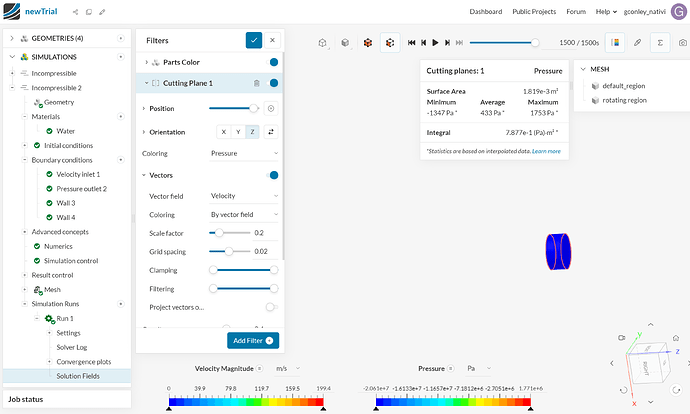
Task: Add a simulation with plus icon
Action: [121, 57]
